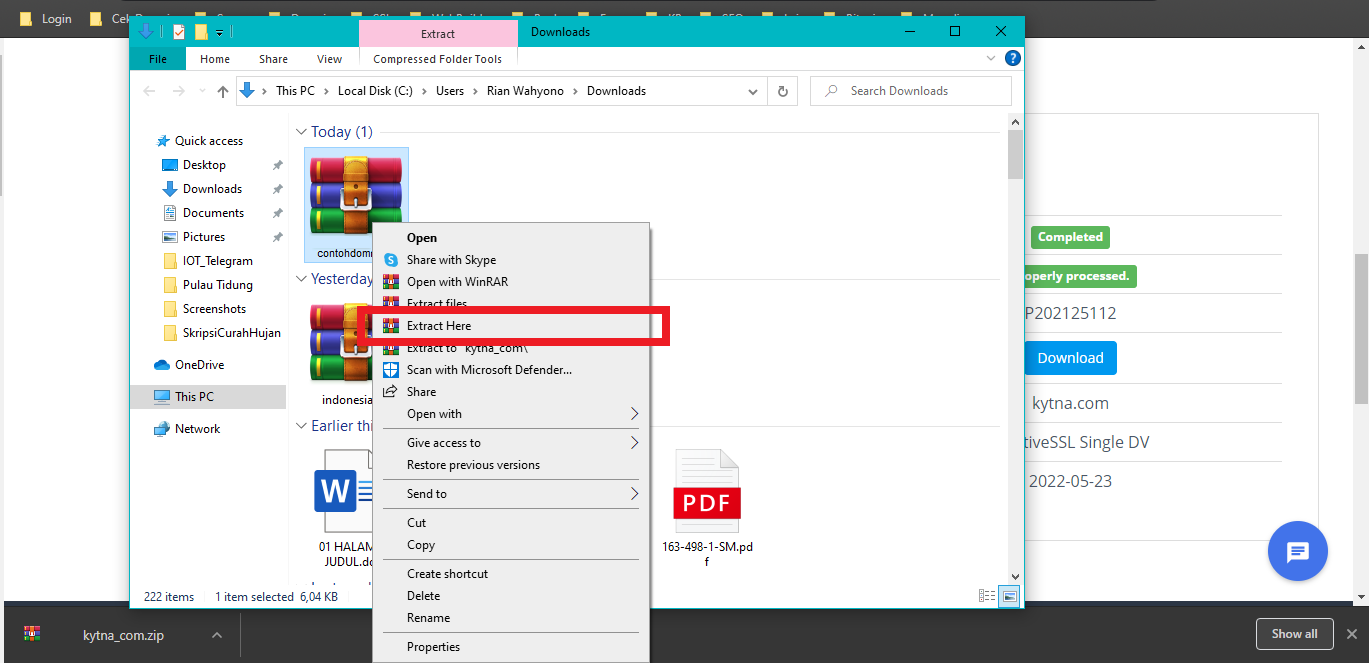Select Extract Here from context menu

click(439, 326)
